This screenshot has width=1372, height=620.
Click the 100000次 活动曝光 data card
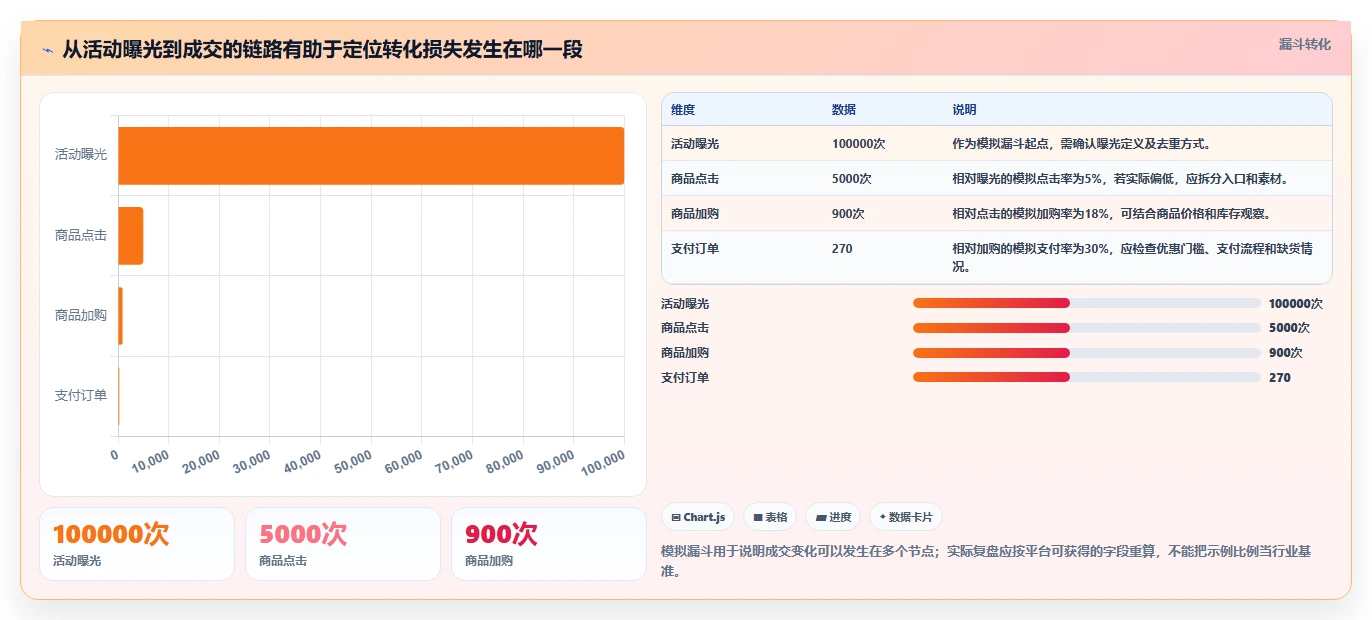click(137, 544)
